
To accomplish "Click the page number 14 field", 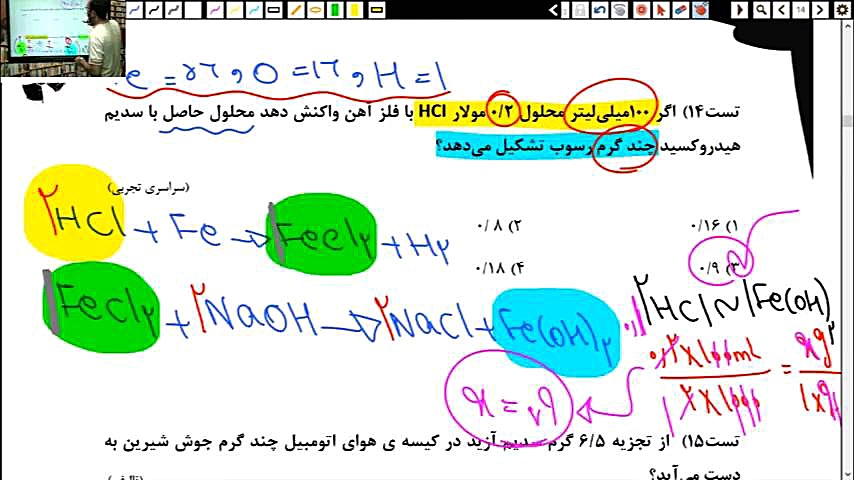I will point(801,10).
